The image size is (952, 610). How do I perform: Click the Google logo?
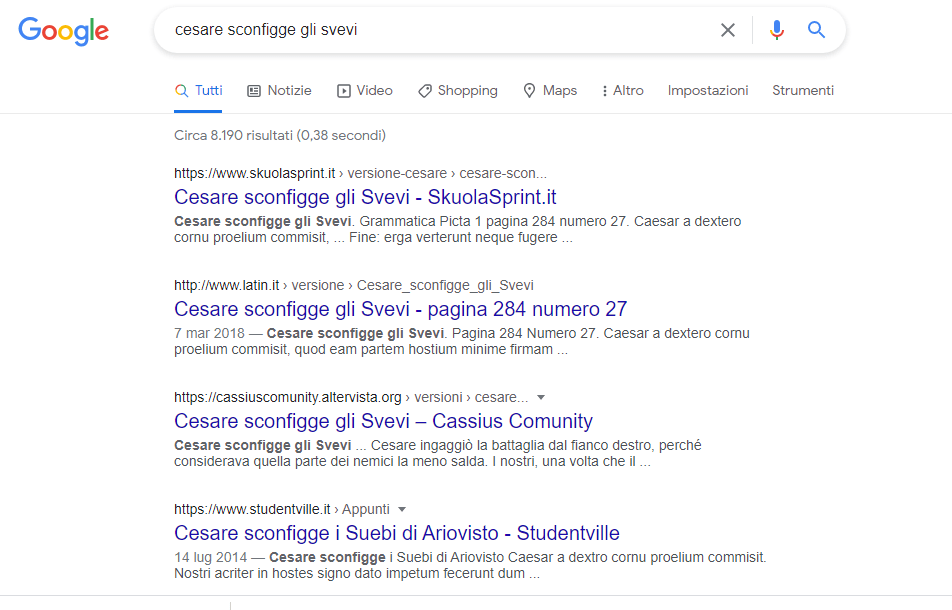(x=63, y=31)
